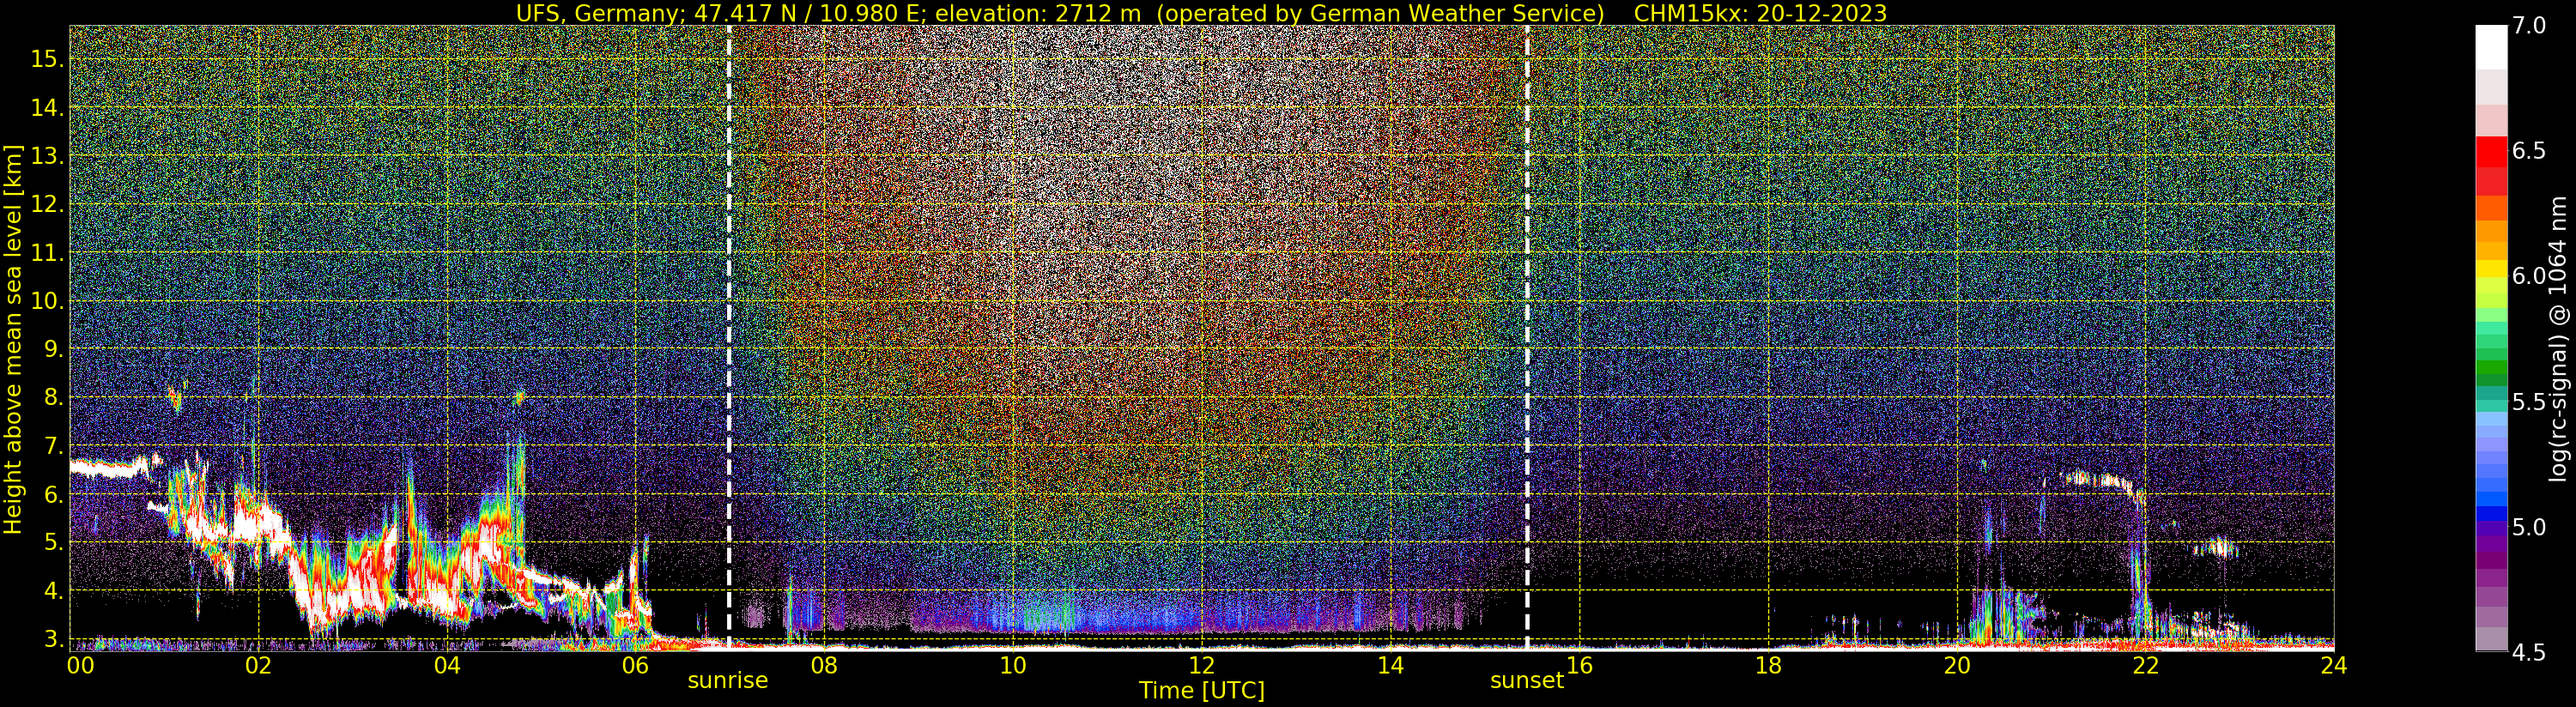Click the '9.' height tick label
Viewport: 2576px width, 707px height.
pos(54,349)
